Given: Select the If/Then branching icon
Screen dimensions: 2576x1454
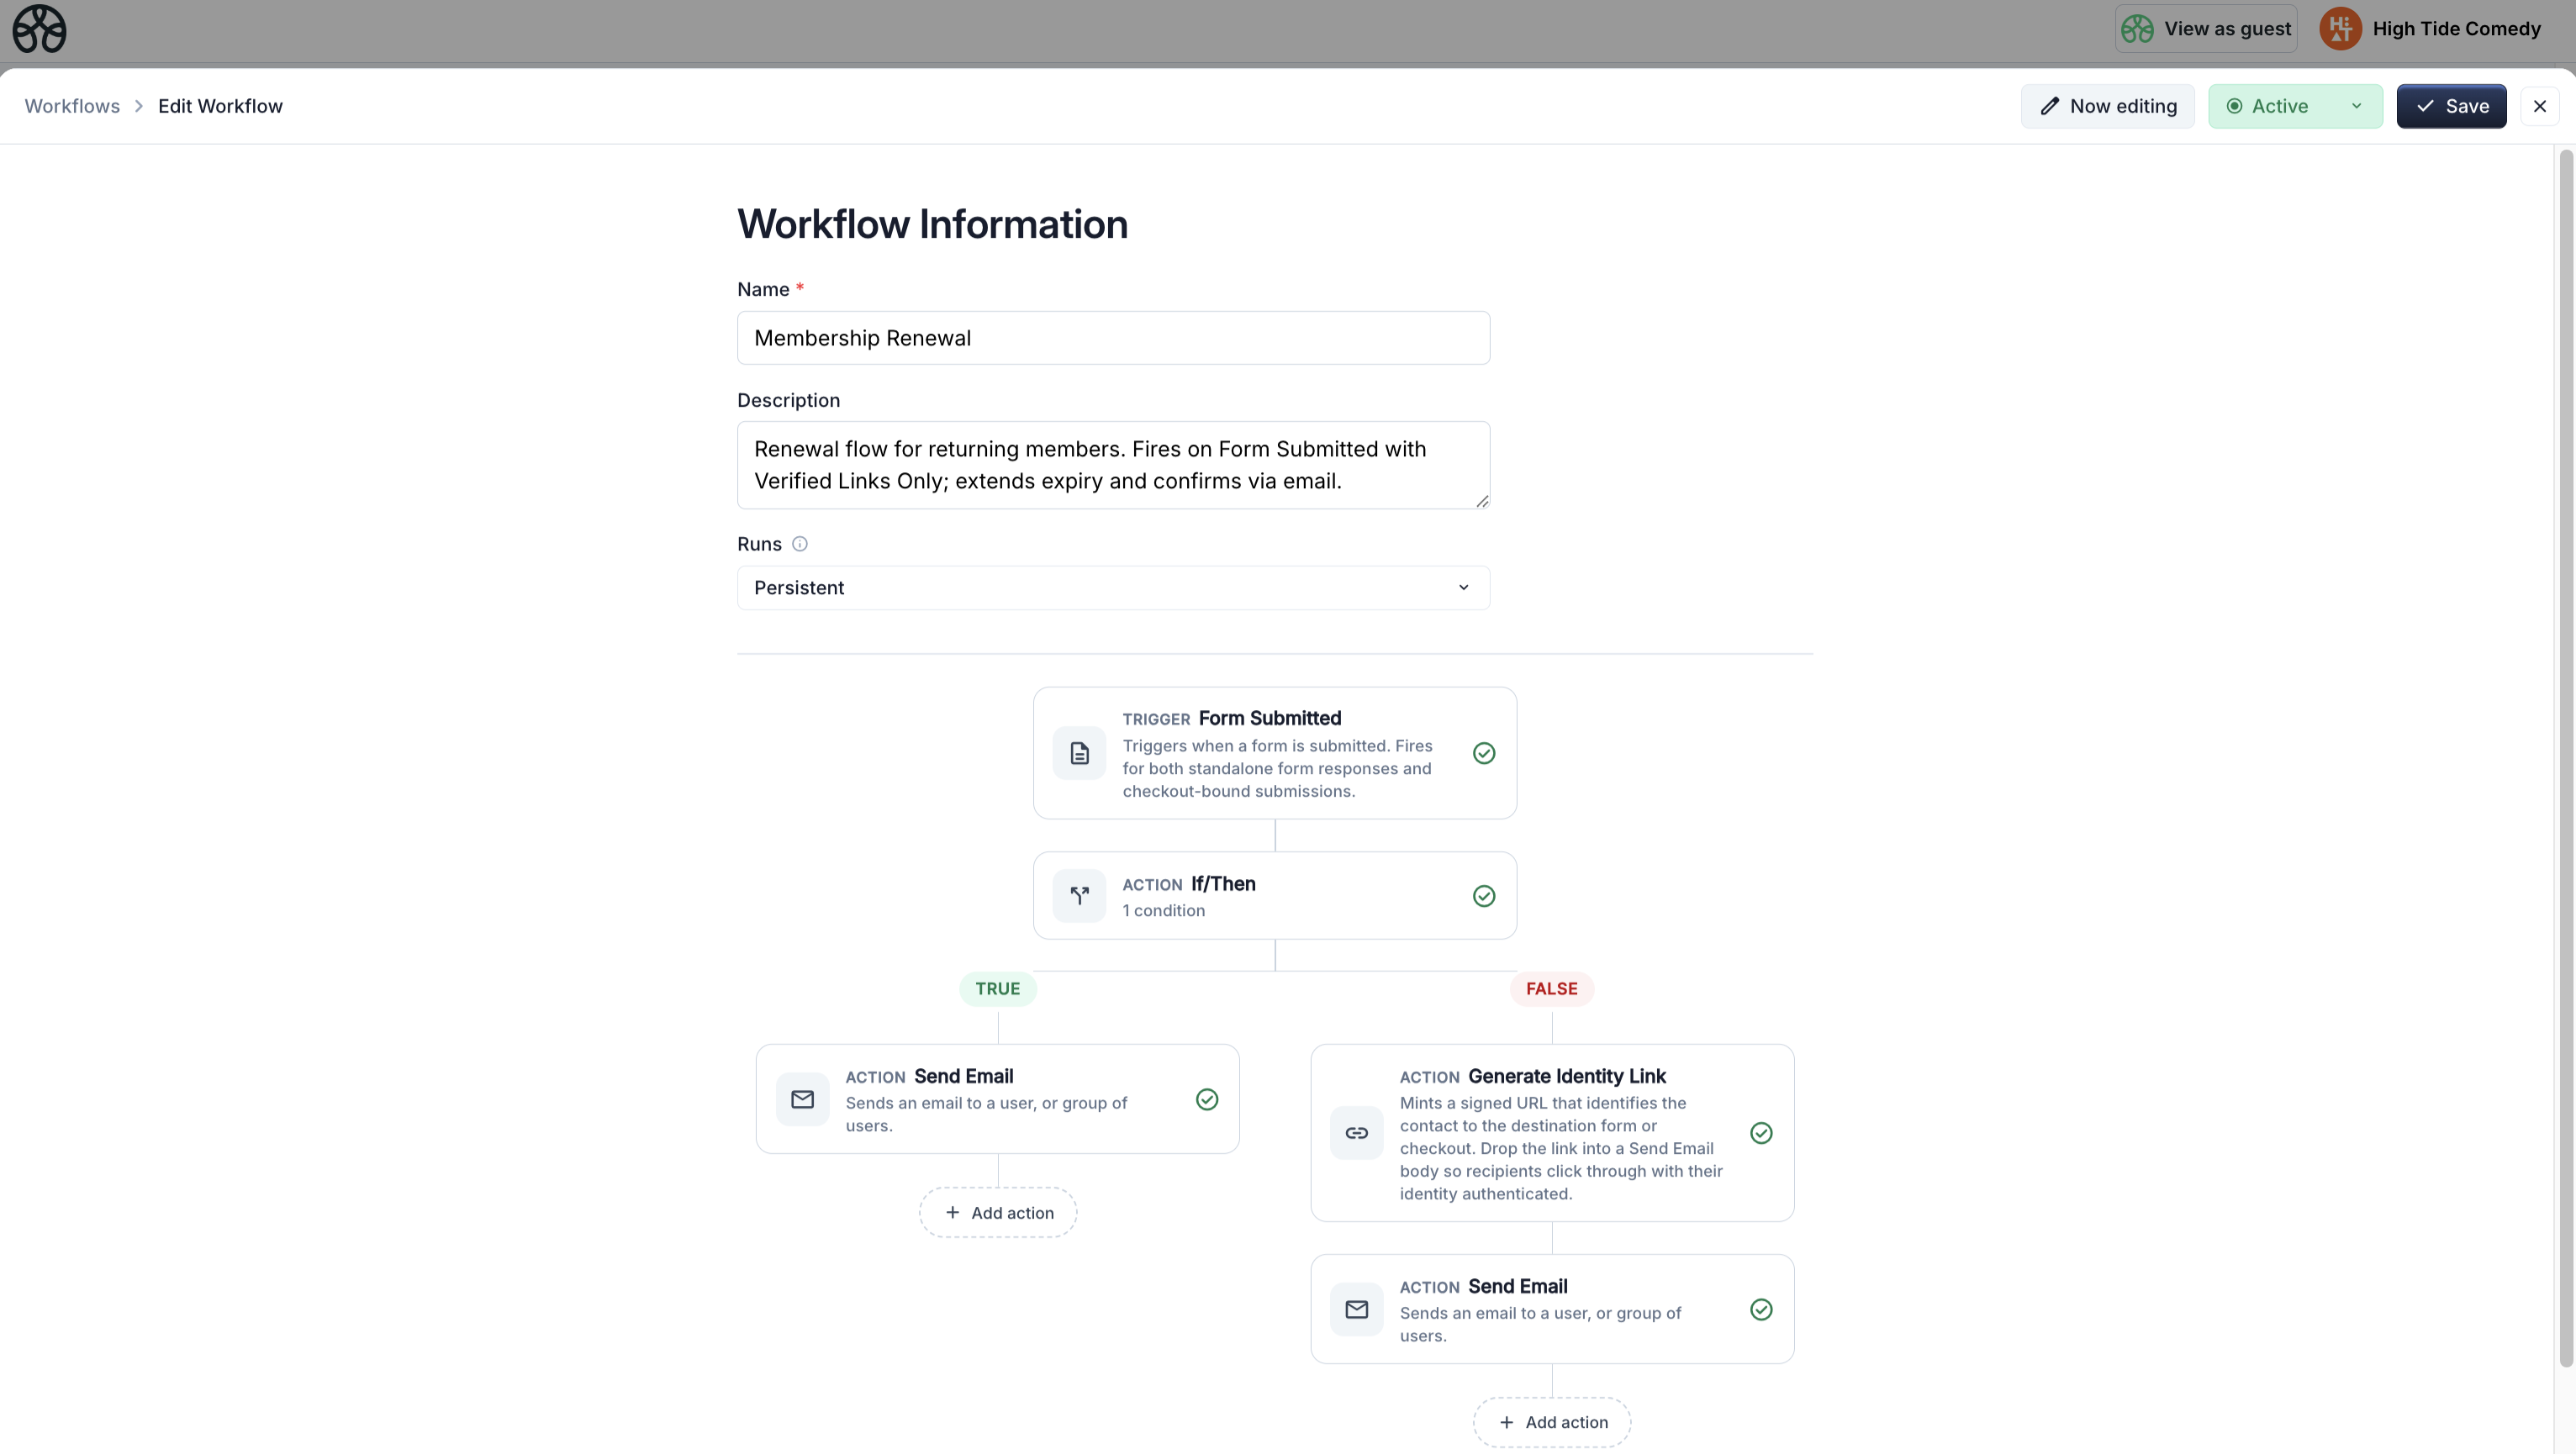Looking at the screenshot, I should coord(1079,895).
